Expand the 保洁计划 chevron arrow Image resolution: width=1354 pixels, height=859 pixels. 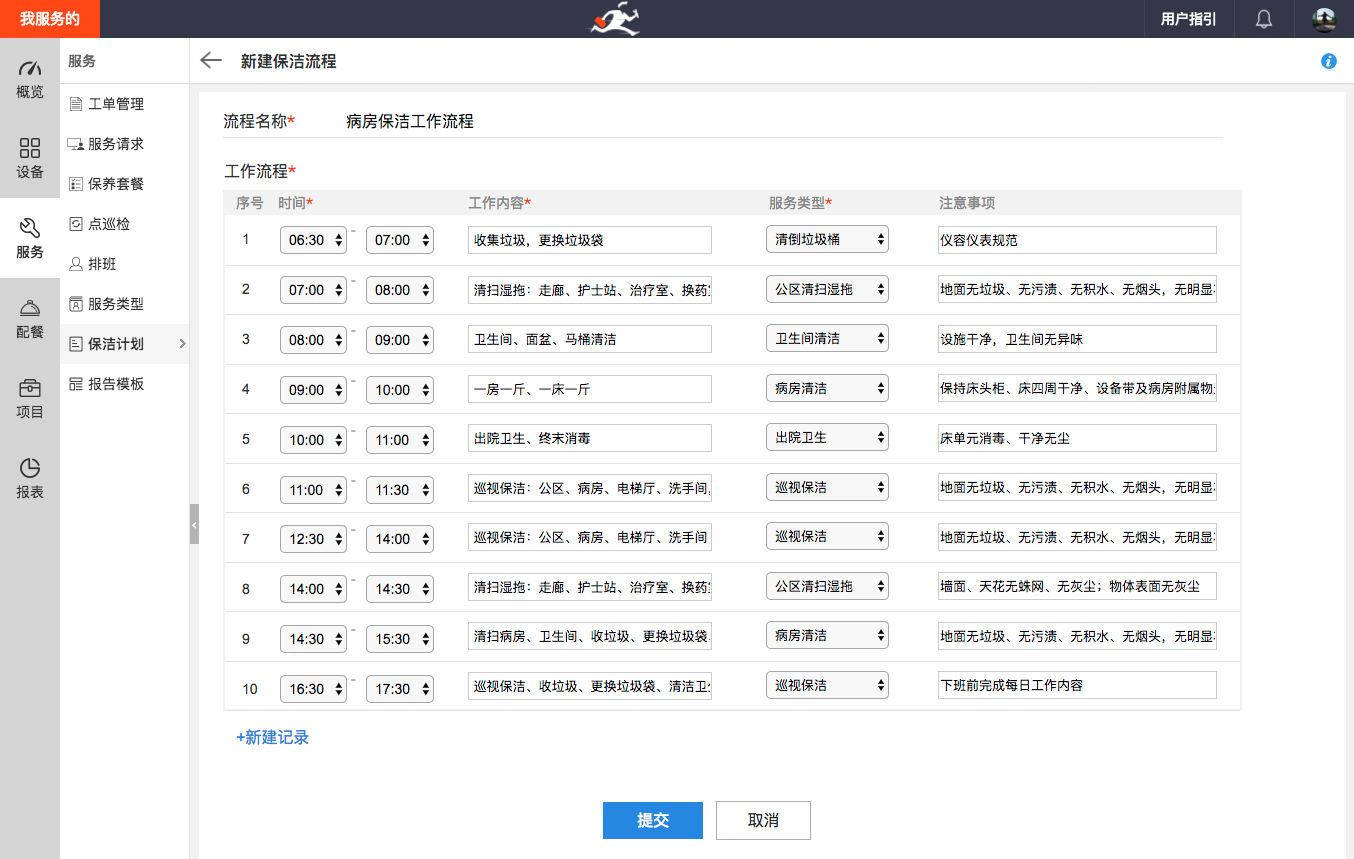(x=182, y=344)
